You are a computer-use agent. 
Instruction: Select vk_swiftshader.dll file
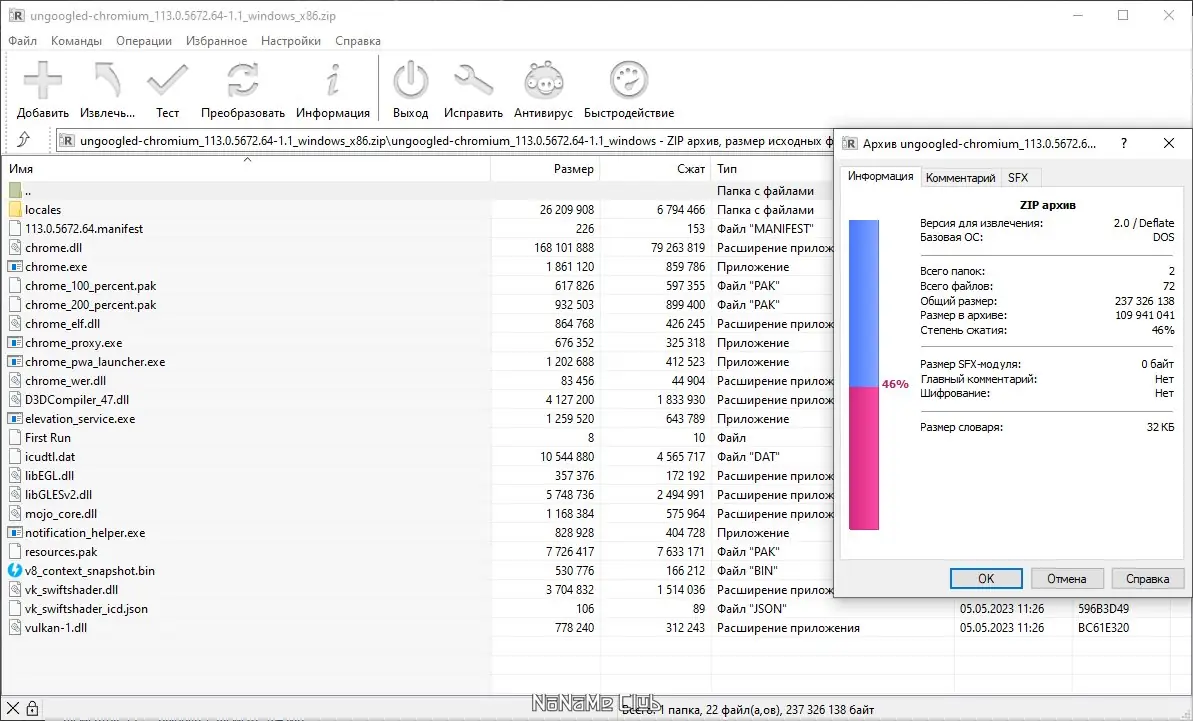(72, 590)
